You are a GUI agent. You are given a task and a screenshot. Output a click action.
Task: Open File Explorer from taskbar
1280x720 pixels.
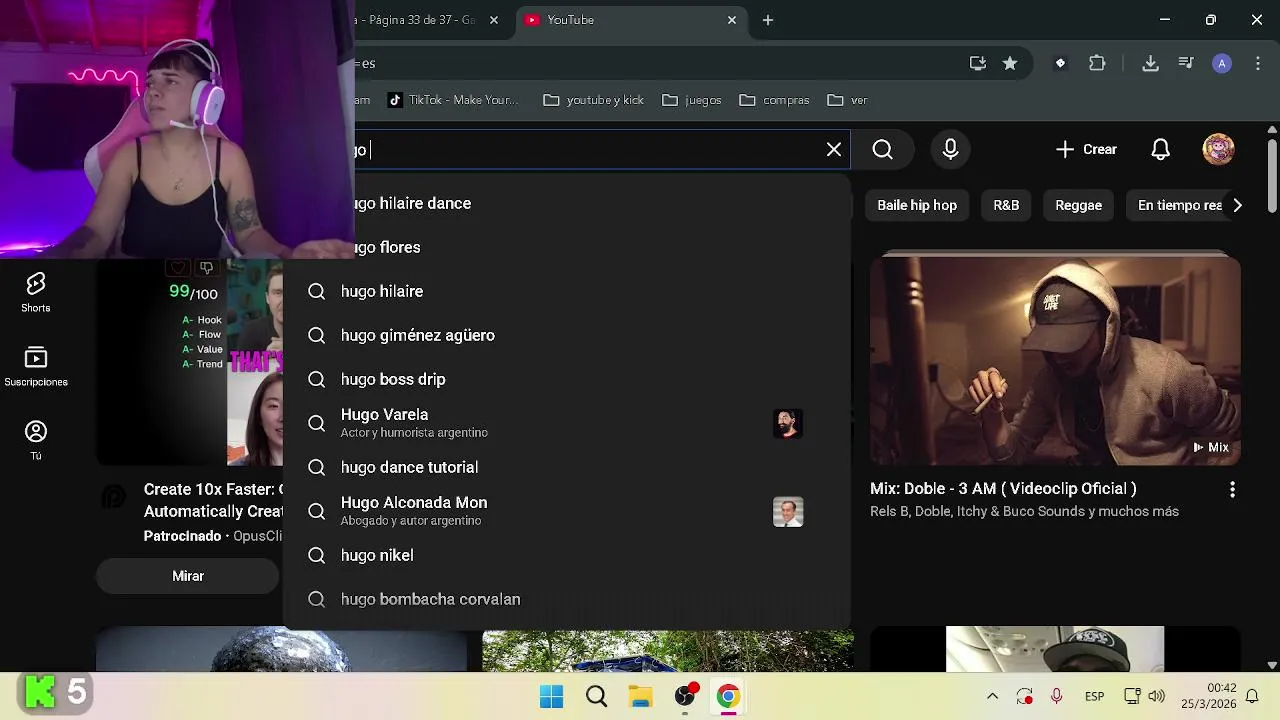click(x=640, y=696)
